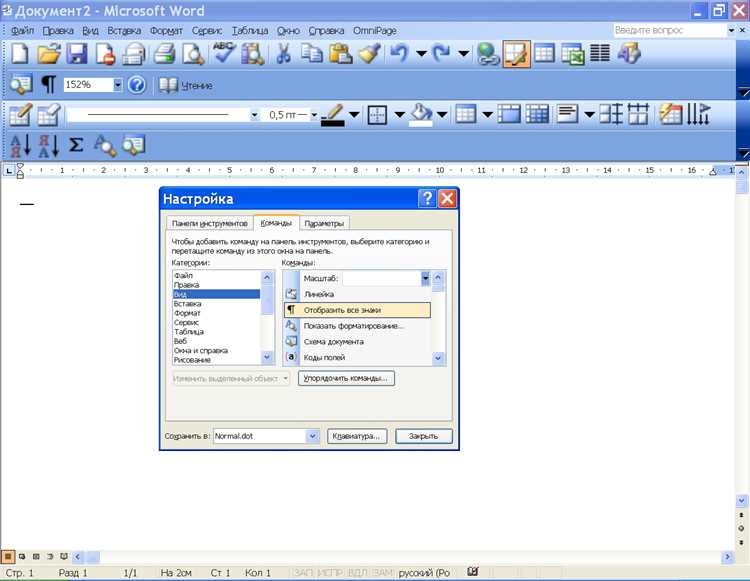Screen dimensions: 750x581
Task: Create a new blank document
Action: [x=19, y=54]
